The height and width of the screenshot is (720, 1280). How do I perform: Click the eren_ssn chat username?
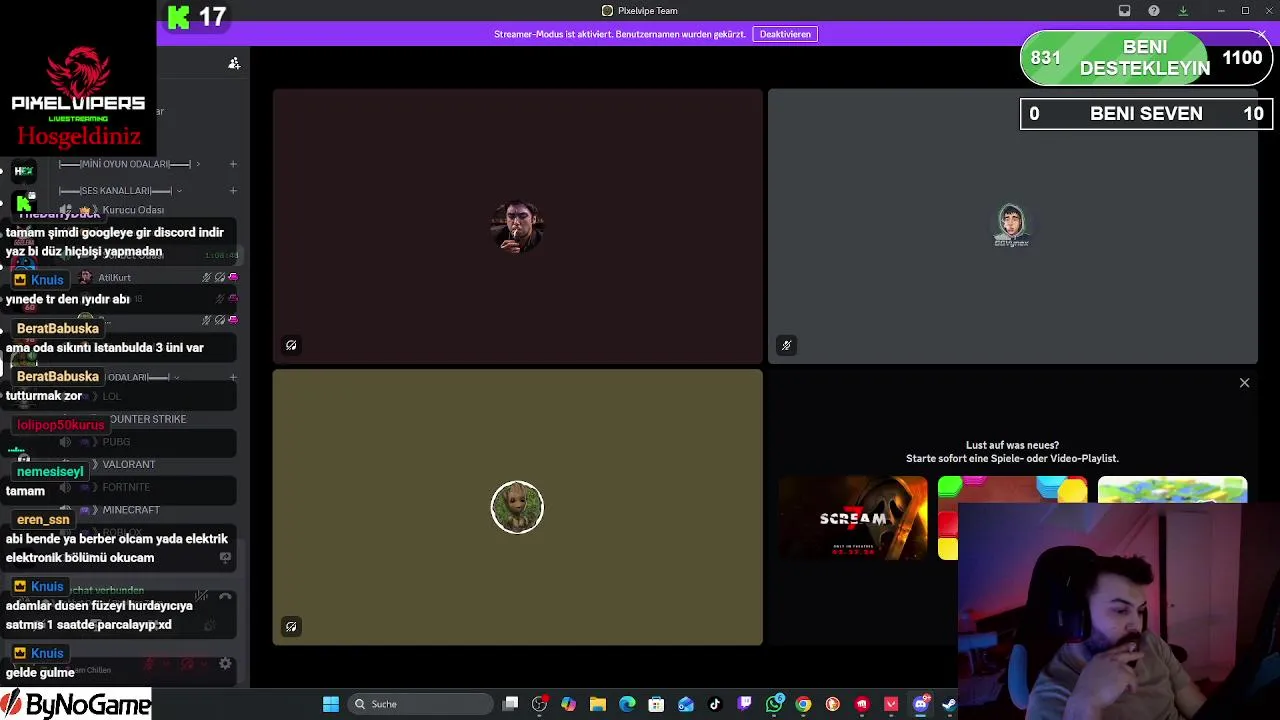[x=43, y=520]
